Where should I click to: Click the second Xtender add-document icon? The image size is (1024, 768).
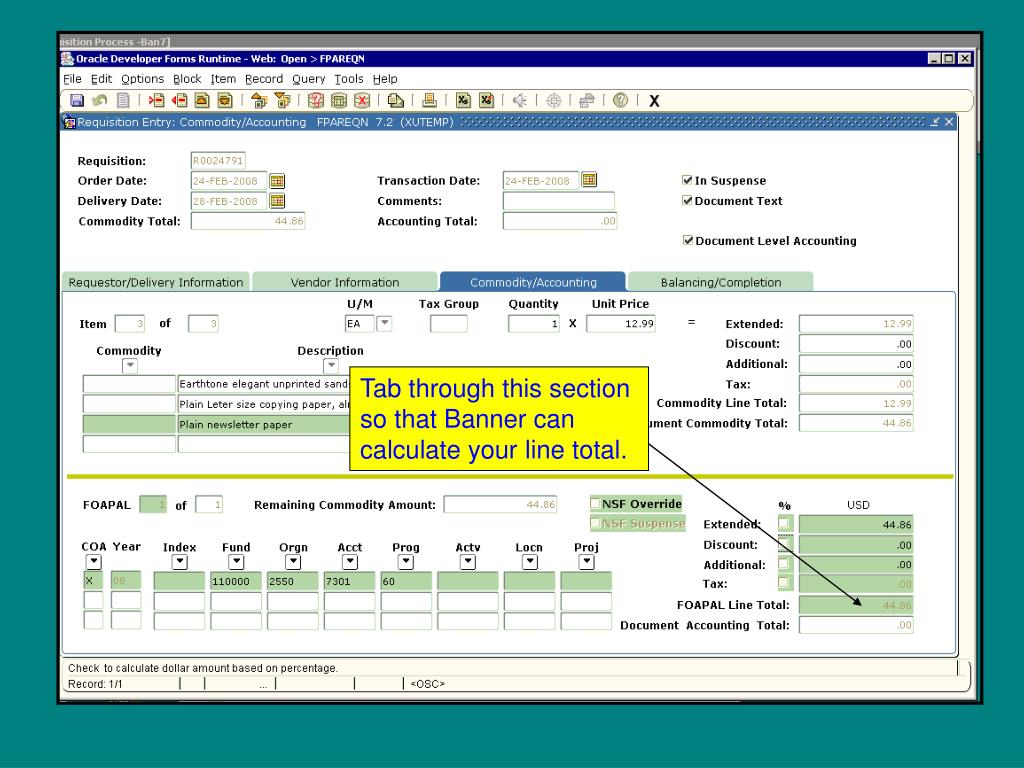487,101
